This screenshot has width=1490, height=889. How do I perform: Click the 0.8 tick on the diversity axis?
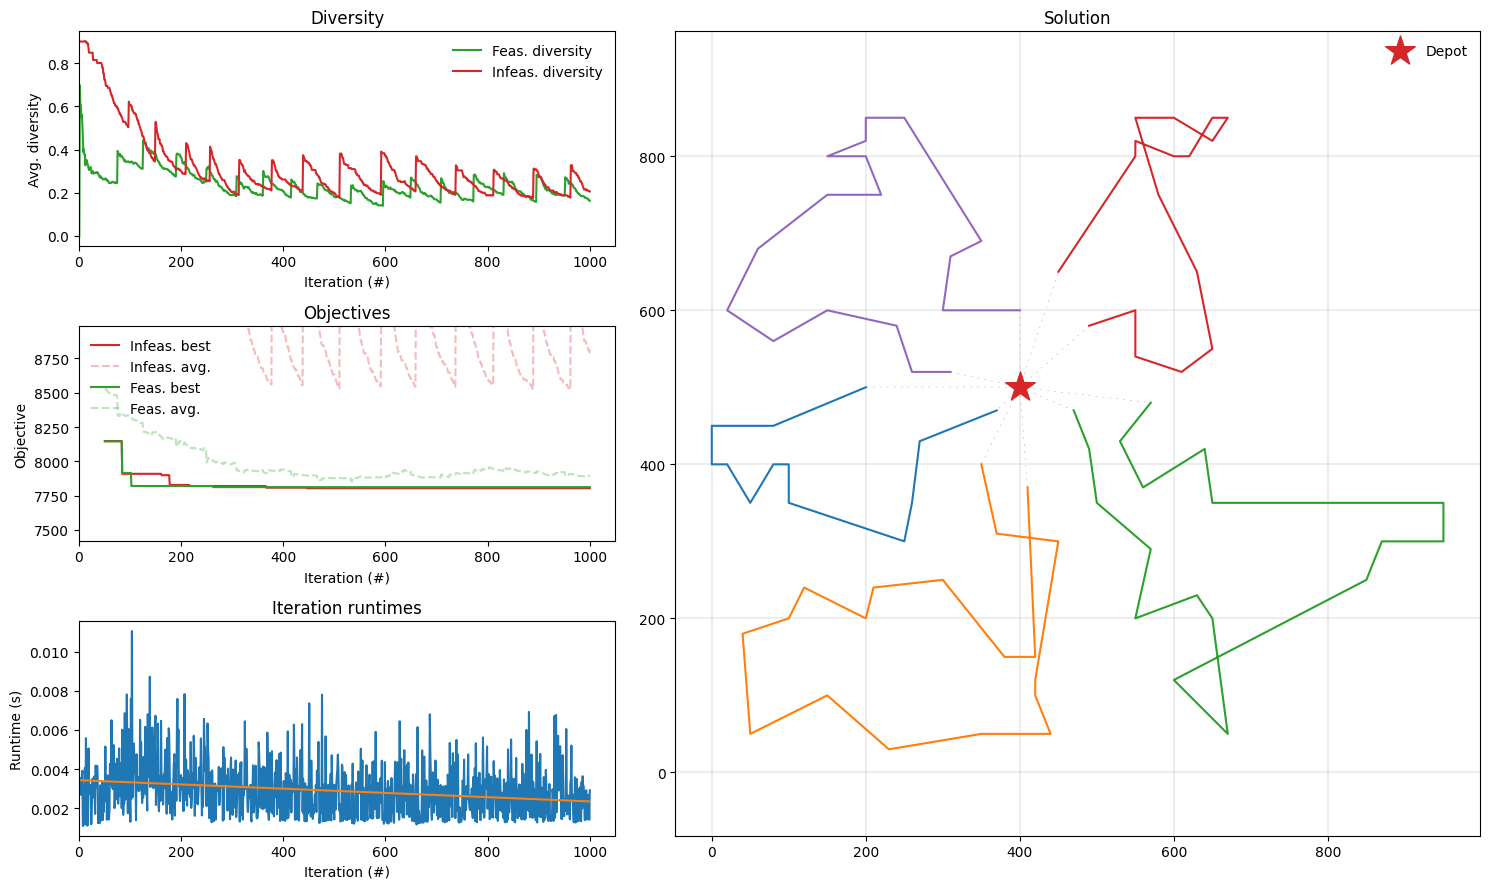(x=59, y=65)
